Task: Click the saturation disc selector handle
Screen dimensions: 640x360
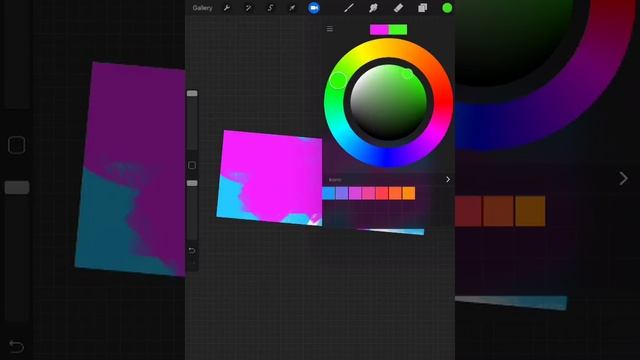Action: [407, 74]
